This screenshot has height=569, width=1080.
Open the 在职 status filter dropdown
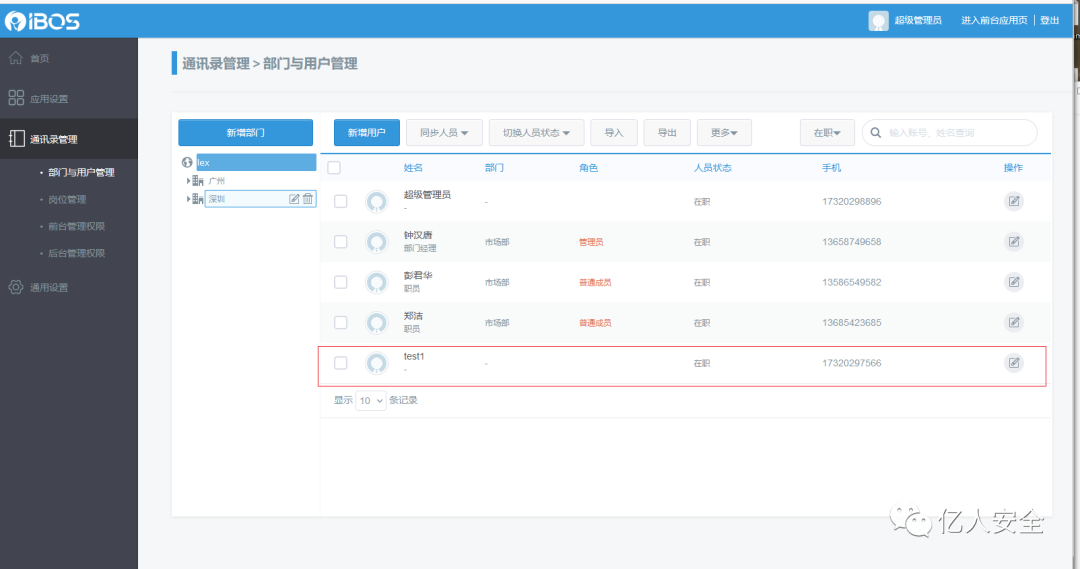827,132
